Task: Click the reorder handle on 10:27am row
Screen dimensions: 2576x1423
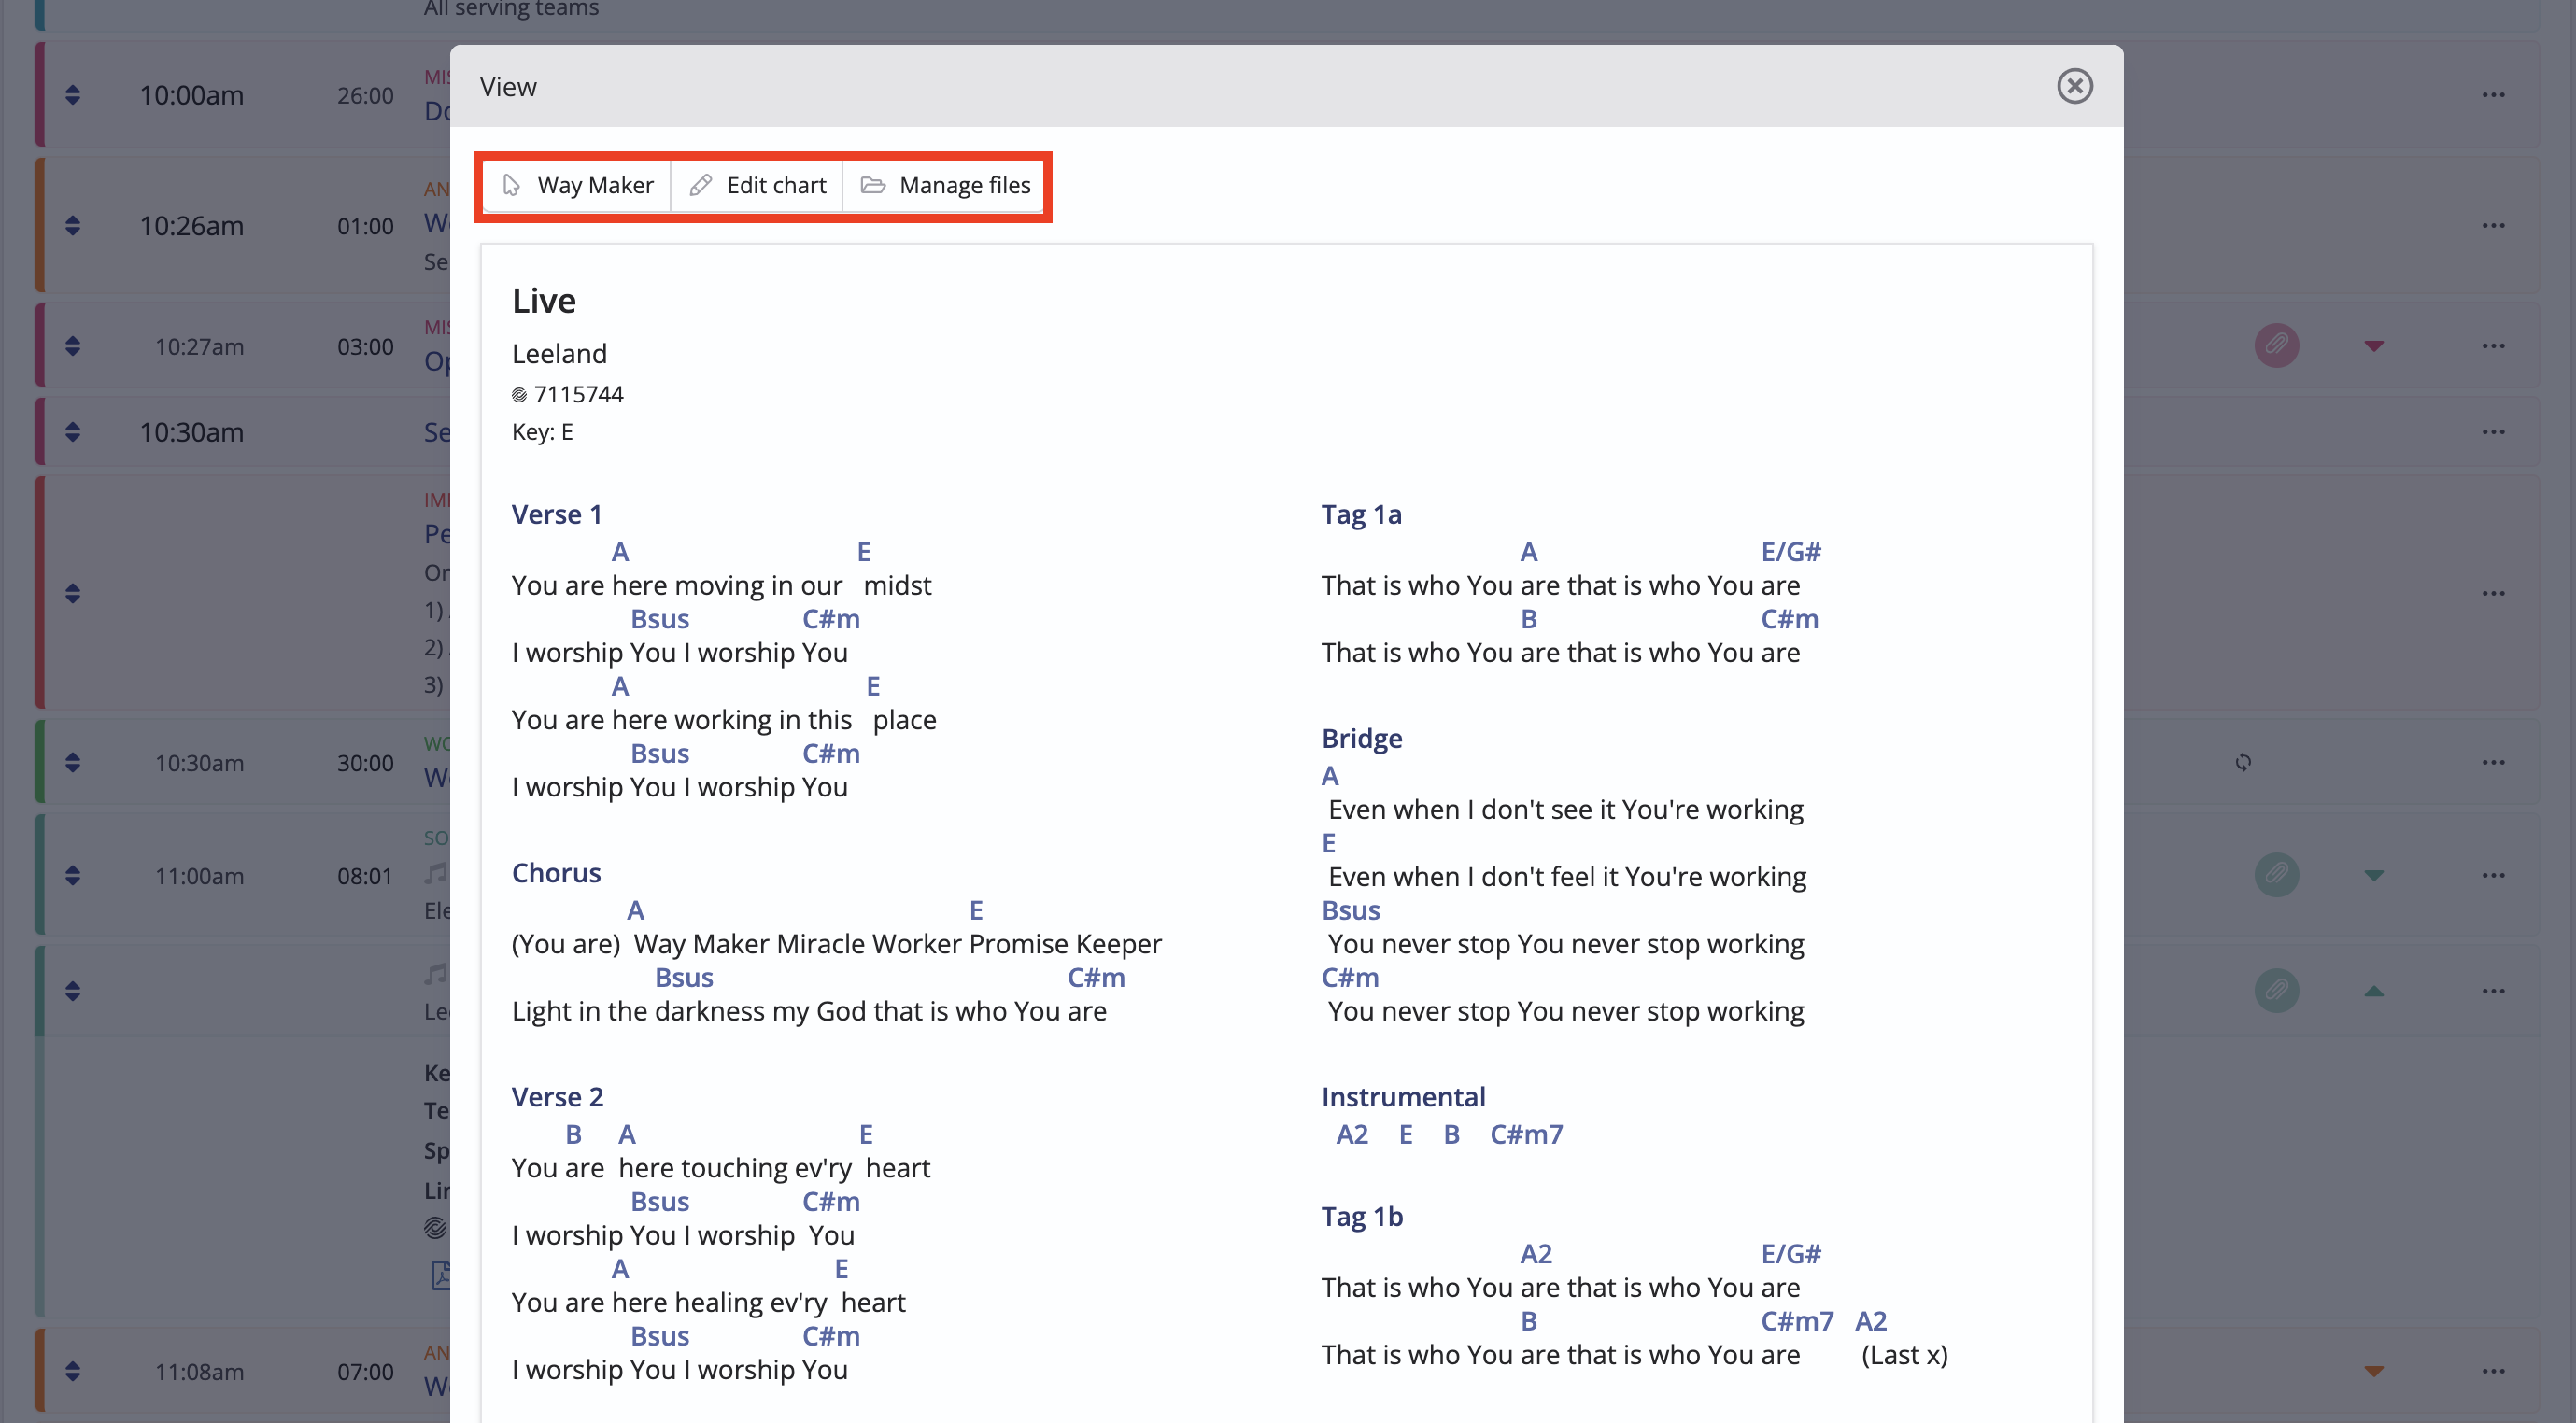Action: (x=72, y=346)
